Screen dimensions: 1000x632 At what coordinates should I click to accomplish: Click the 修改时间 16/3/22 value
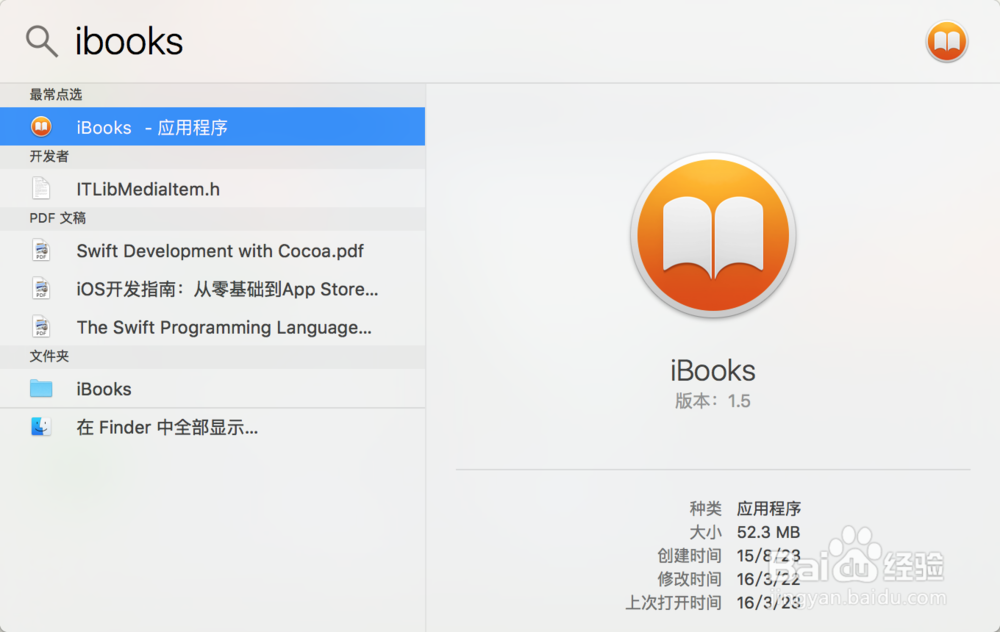(768, 579)
